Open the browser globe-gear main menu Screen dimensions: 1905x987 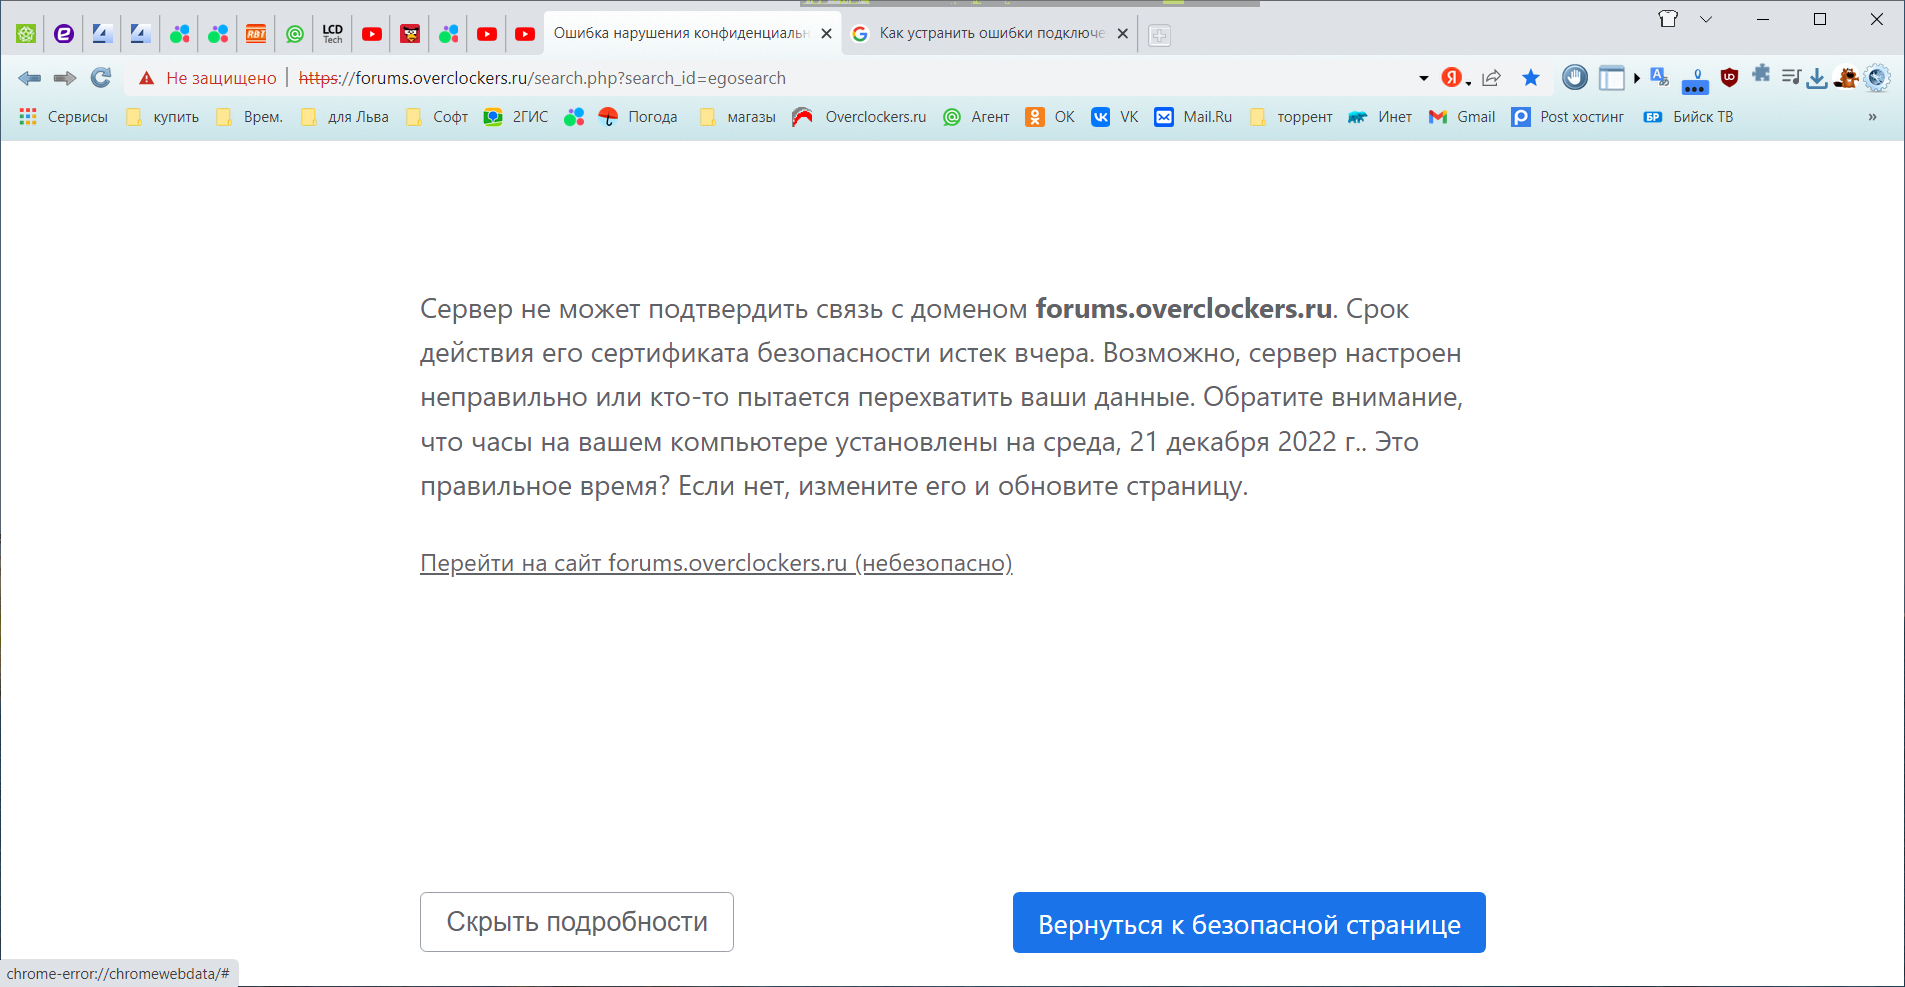click(1877, 77)
